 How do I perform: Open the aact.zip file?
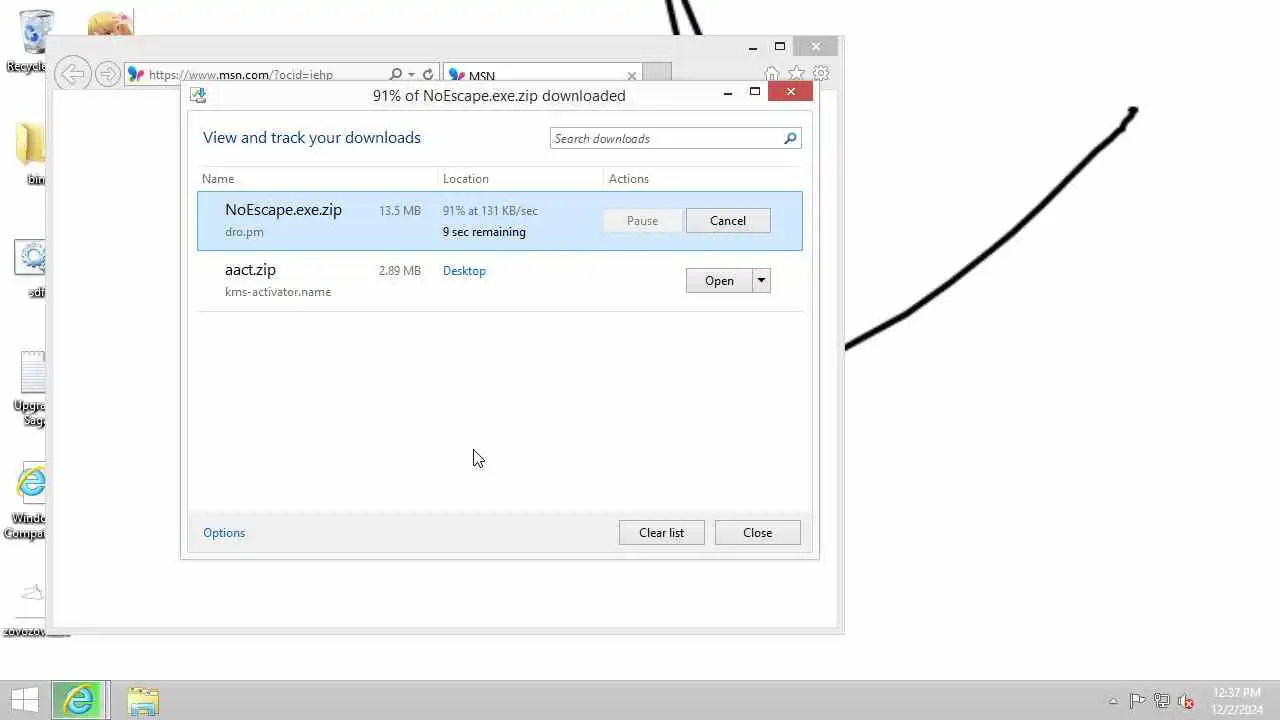pos(719,281)
